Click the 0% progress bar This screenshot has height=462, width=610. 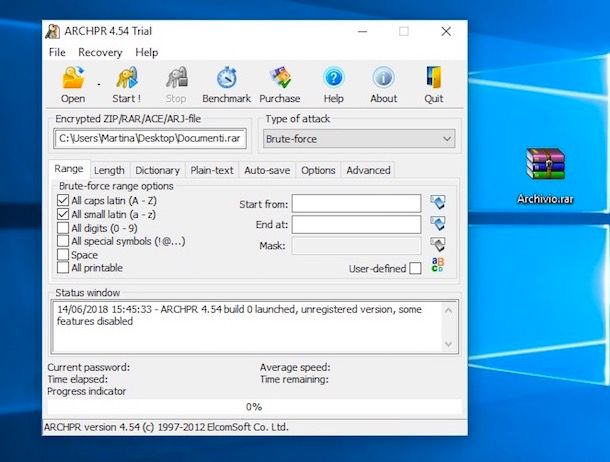254,407
